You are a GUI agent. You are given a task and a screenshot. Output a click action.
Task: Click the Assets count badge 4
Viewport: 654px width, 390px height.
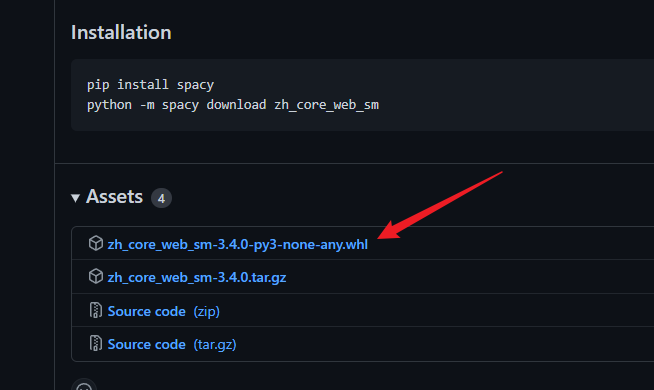click(x=161, y=198)
